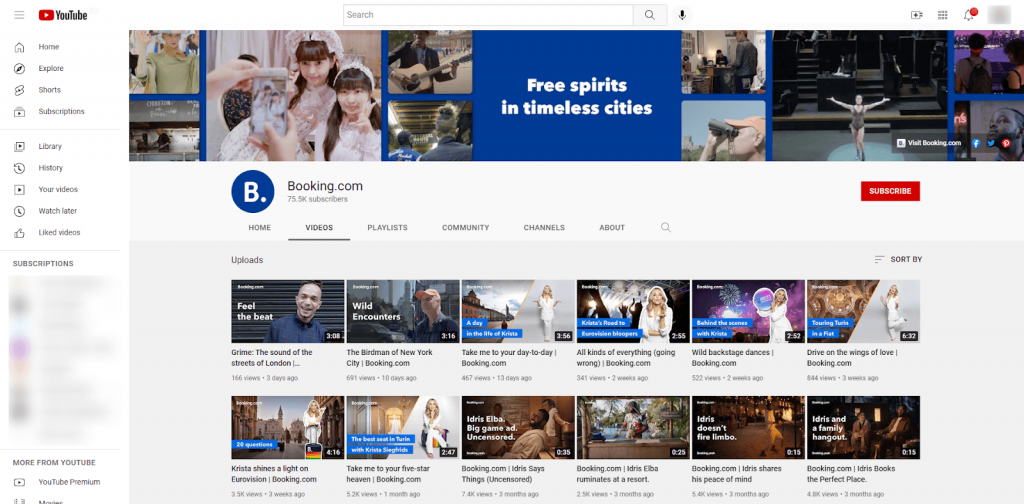
Task: Open Your videos in the sidebar
Action: point(60,189)
